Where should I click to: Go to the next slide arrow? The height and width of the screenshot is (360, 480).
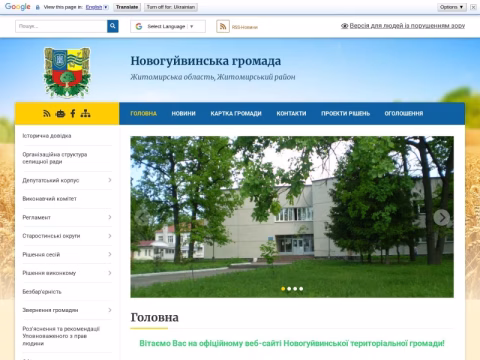[x=442, y=218]
